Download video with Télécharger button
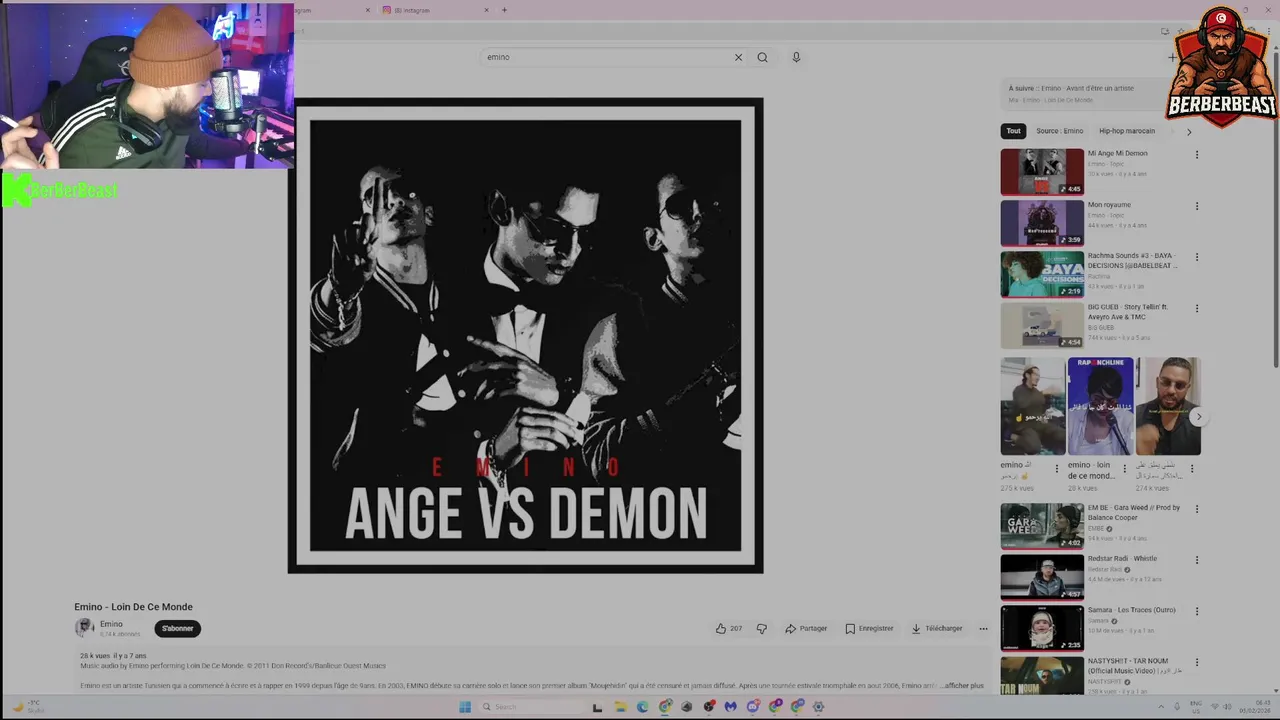The width and height of the screenshot is (1280, 720). click(937, 629)
